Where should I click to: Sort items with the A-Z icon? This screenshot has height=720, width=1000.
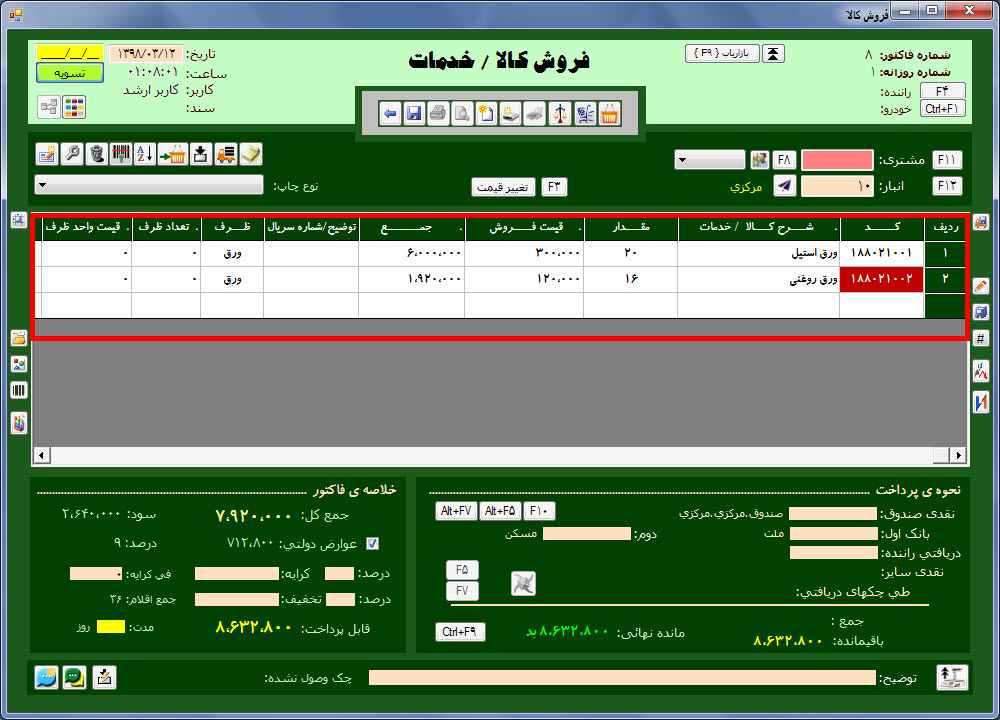coord(144,156)
